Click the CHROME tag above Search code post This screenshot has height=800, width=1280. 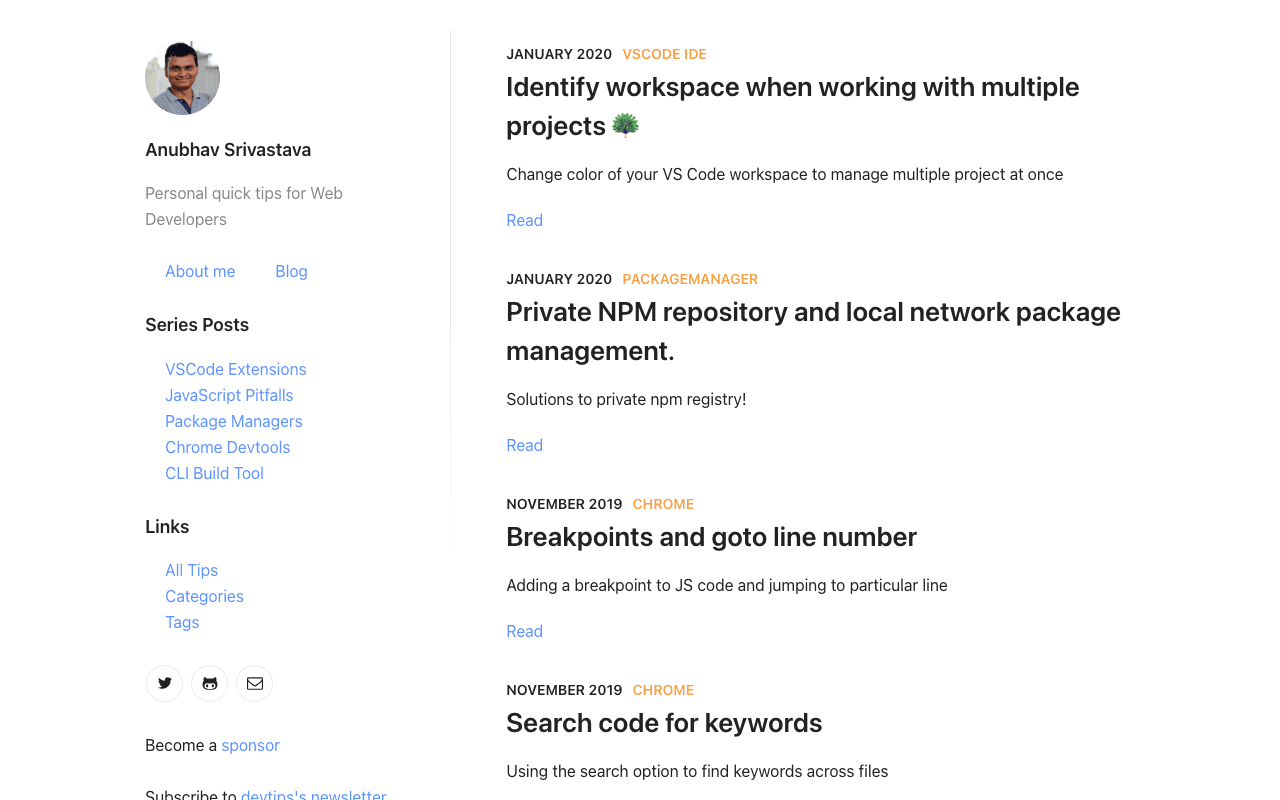point(663,690)
